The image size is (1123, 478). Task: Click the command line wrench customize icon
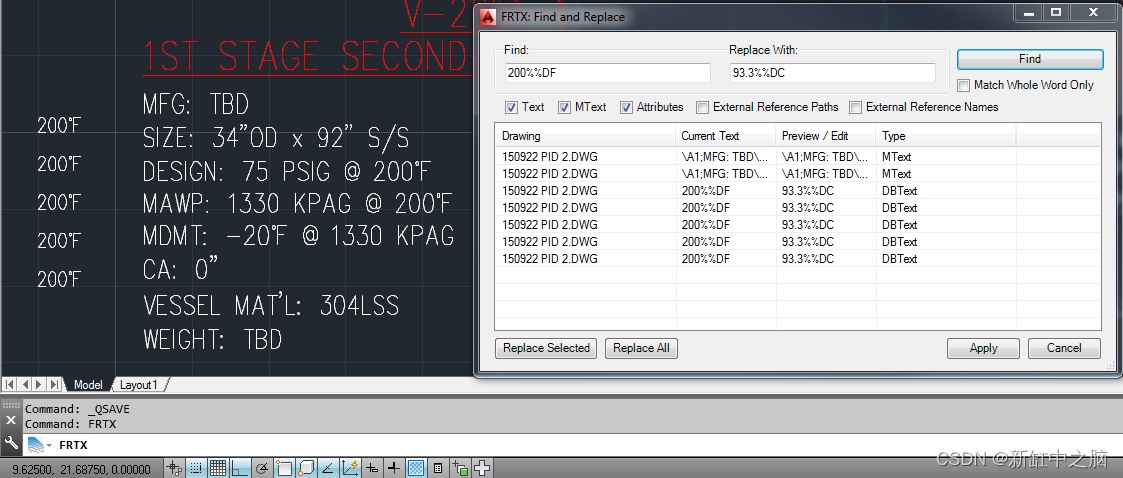(x=11, y=443)
